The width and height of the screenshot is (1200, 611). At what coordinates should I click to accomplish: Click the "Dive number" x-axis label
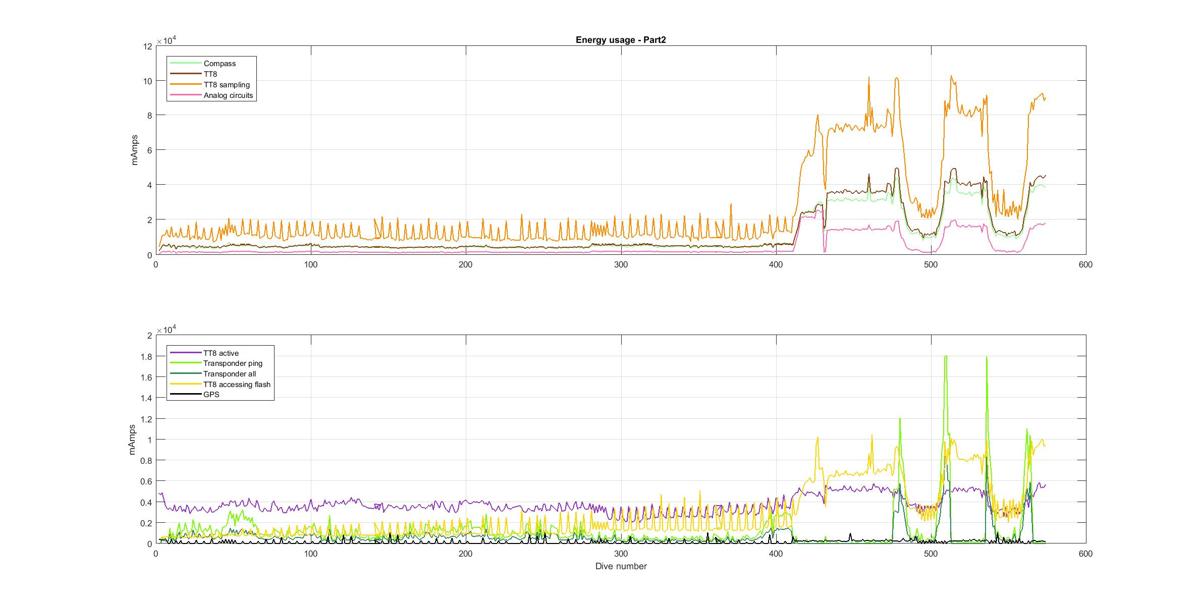point(620,567)
